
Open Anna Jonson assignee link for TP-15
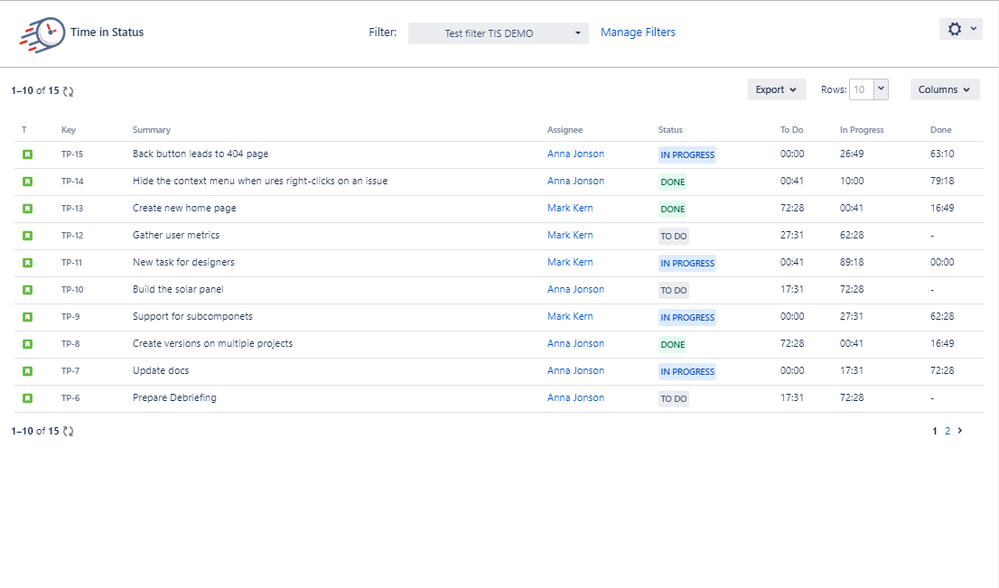[x=575, y=154]
